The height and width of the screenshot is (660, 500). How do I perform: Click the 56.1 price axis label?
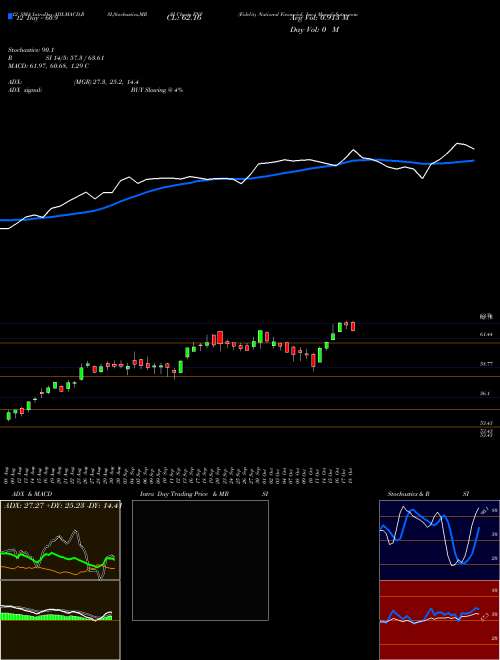(485, 393)
